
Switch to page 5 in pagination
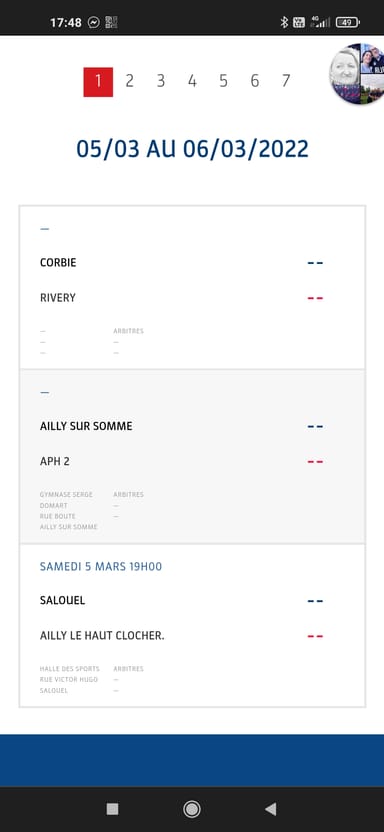point(223,81)
